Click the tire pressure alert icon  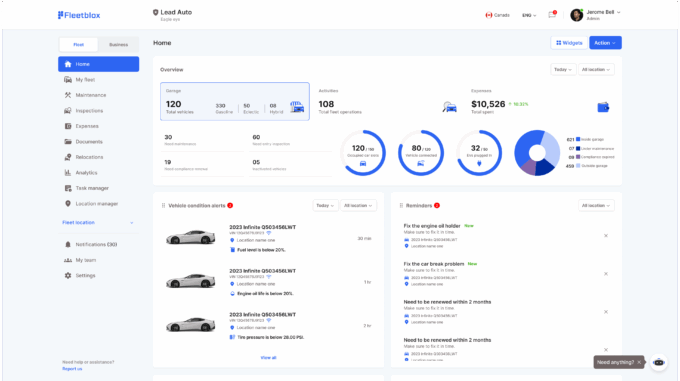coord(232,337)
